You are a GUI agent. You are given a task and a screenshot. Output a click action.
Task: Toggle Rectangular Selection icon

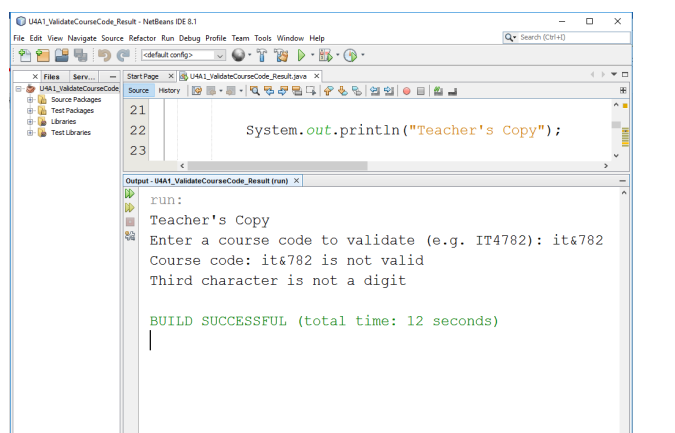311,91
